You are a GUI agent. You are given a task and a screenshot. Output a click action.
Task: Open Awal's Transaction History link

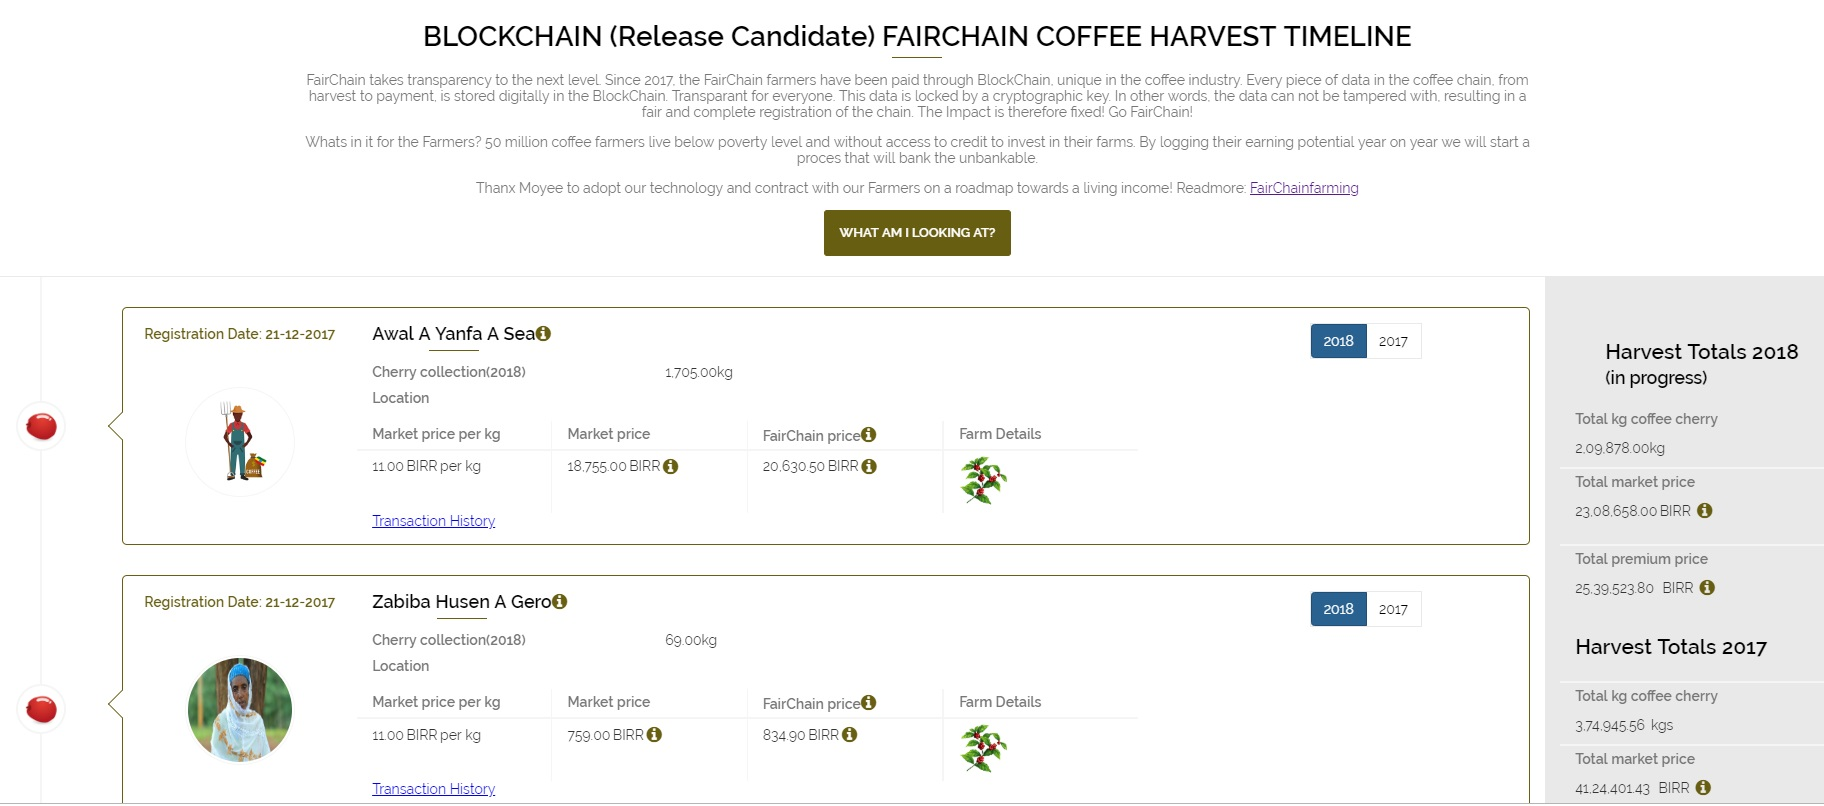tap(433, 521)
